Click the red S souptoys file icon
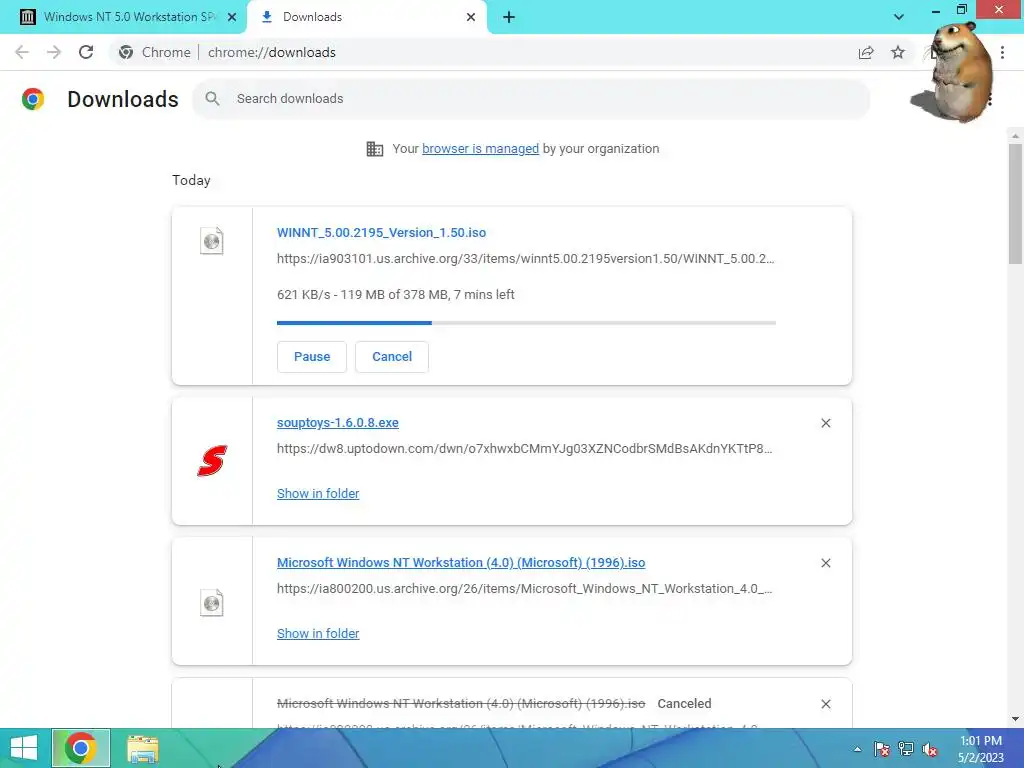The image size is (1024, 768). coord(212,460)
